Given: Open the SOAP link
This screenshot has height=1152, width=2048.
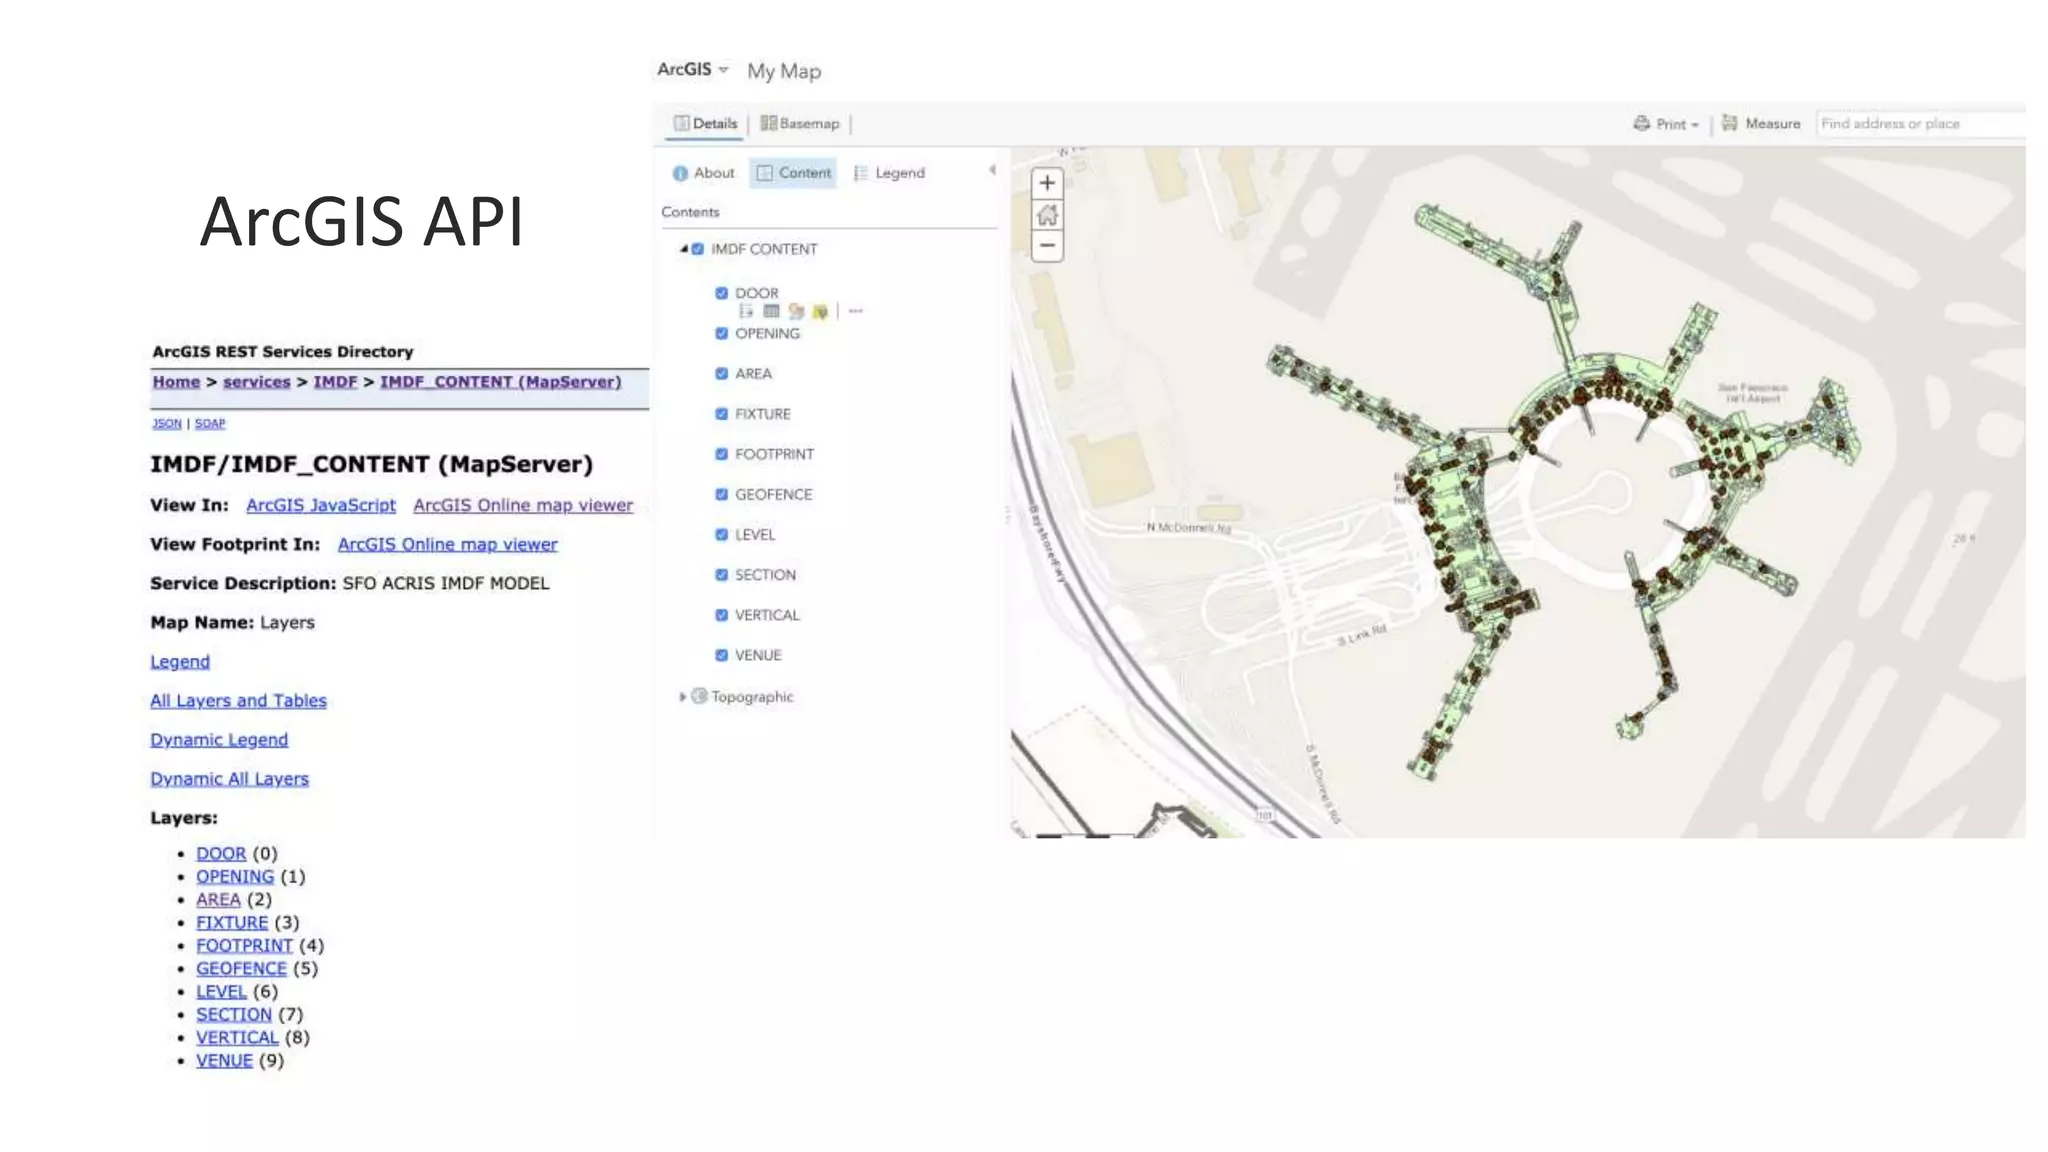Looking at the screenshot, I should [210, 423].
